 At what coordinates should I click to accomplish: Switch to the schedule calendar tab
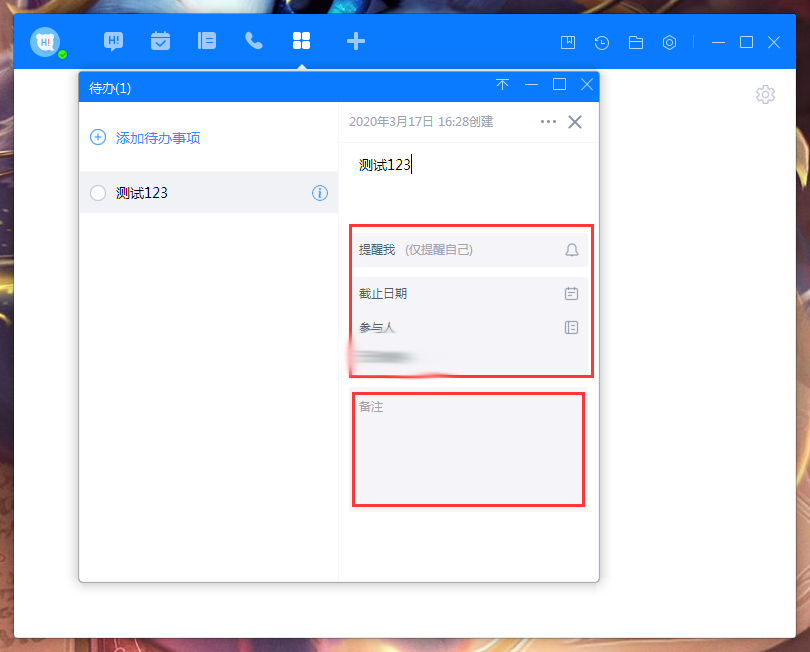click(160, 41)
